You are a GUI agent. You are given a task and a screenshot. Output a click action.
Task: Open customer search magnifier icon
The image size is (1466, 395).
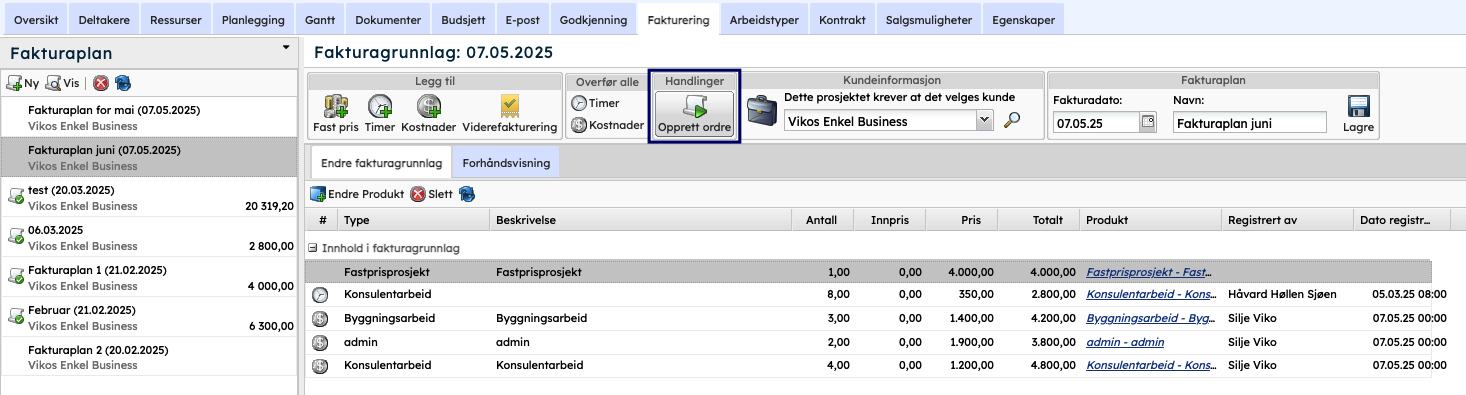click(1012, 121)
